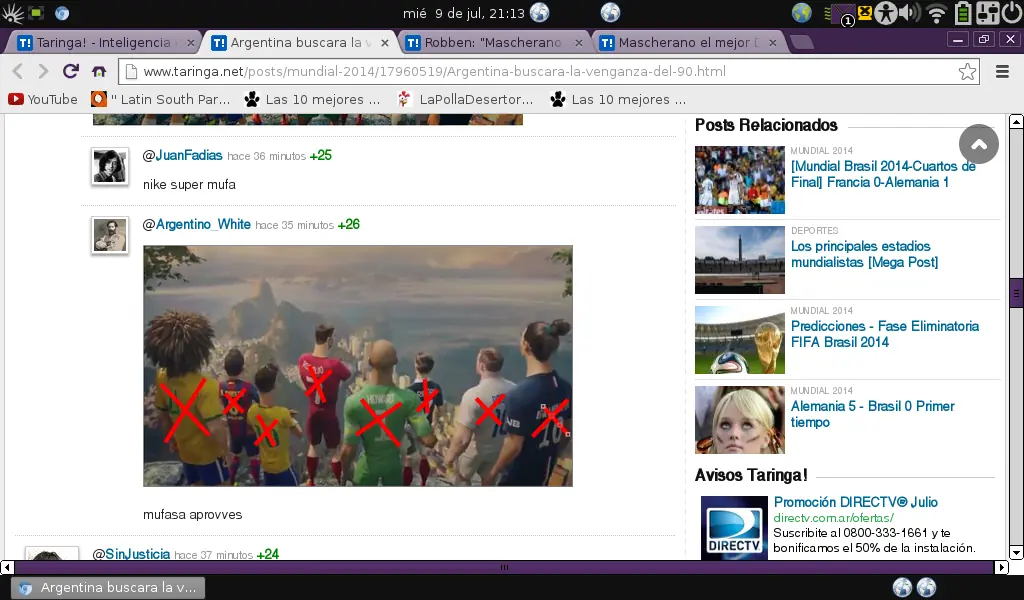Open a new browser tab
Image resolution: width=1024 pixels, height=600 pixels.
click(x=801, y=42)
